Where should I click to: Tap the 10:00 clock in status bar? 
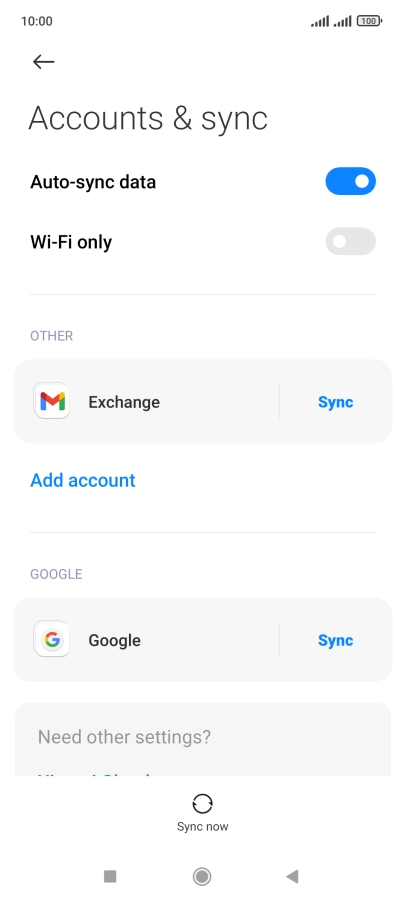pyautogui.click(x=37, y=21)
